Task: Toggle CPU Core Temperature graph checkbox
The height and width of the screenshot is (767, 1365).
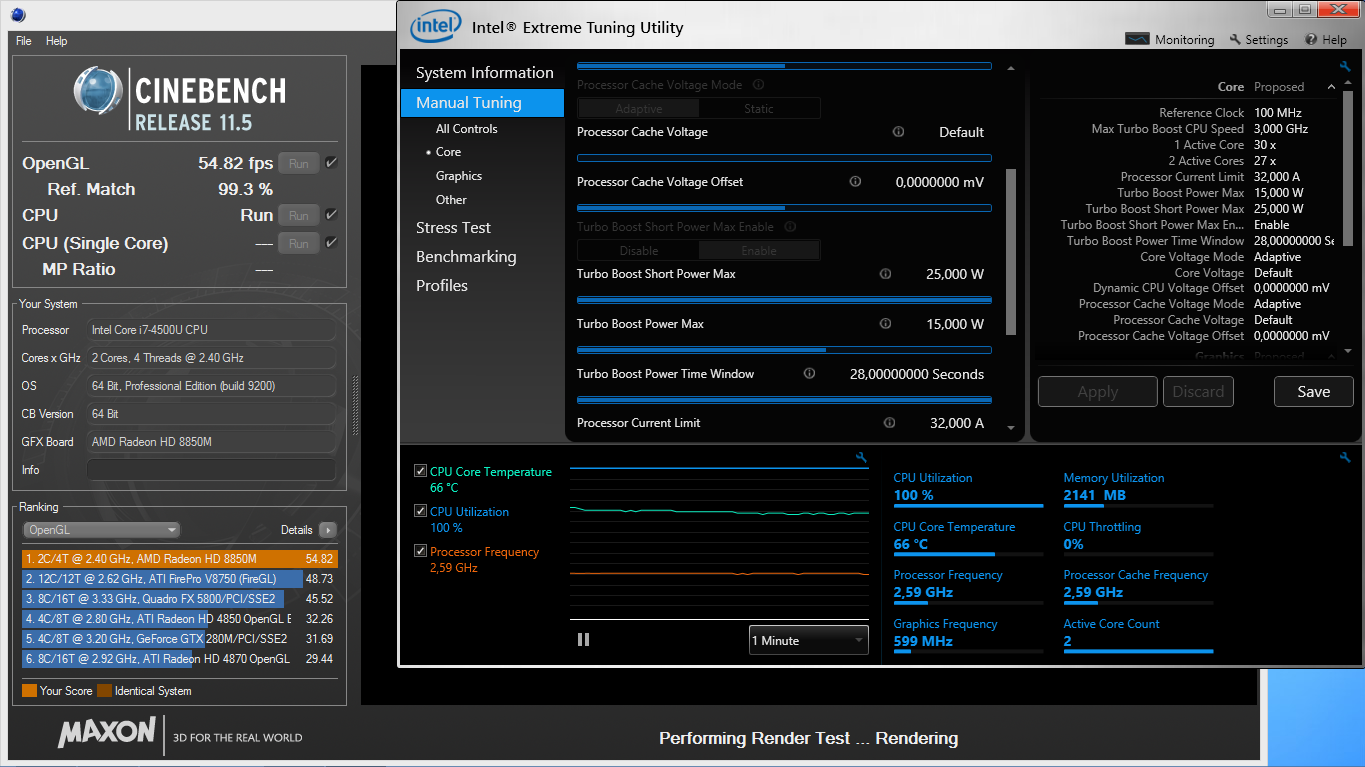Action: tap(421, 471)
